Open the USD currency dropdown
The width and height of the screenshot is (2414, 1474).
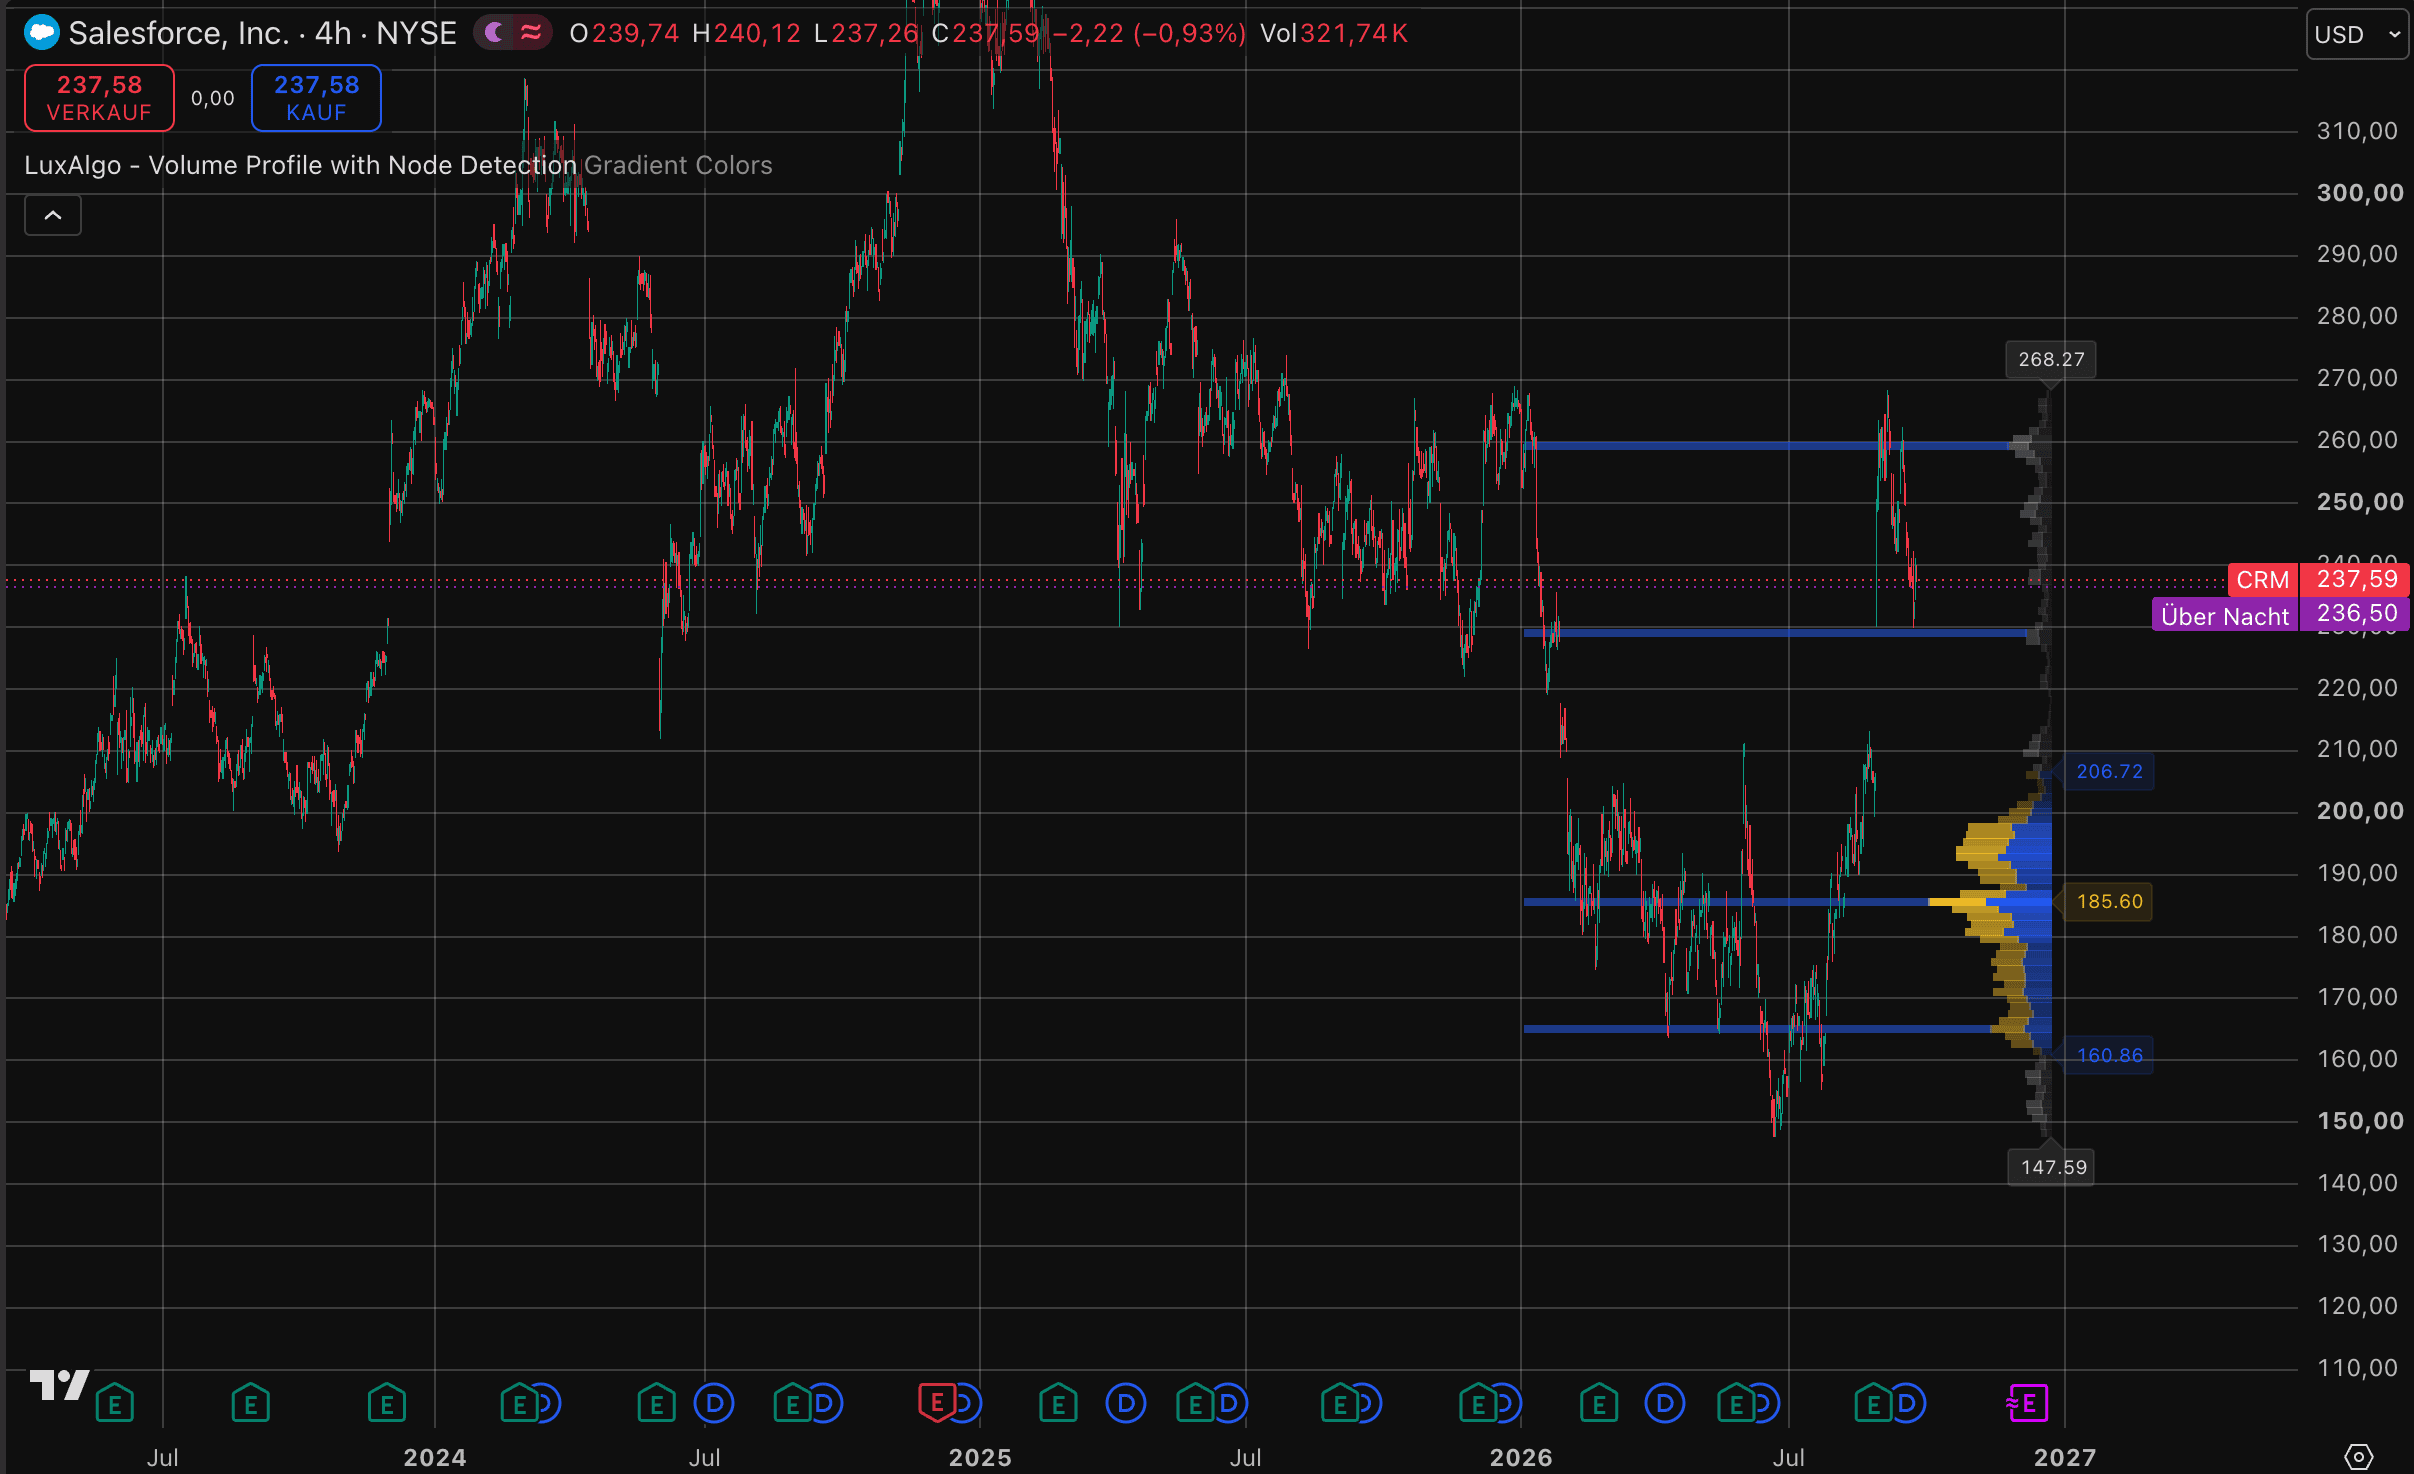[x=2357, y=34]
